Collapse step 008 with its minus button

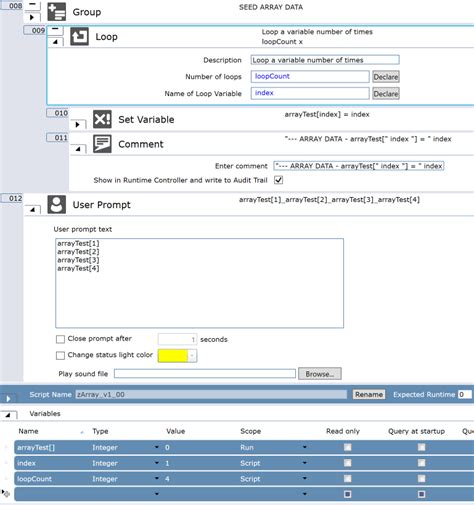tap(32, 5)
